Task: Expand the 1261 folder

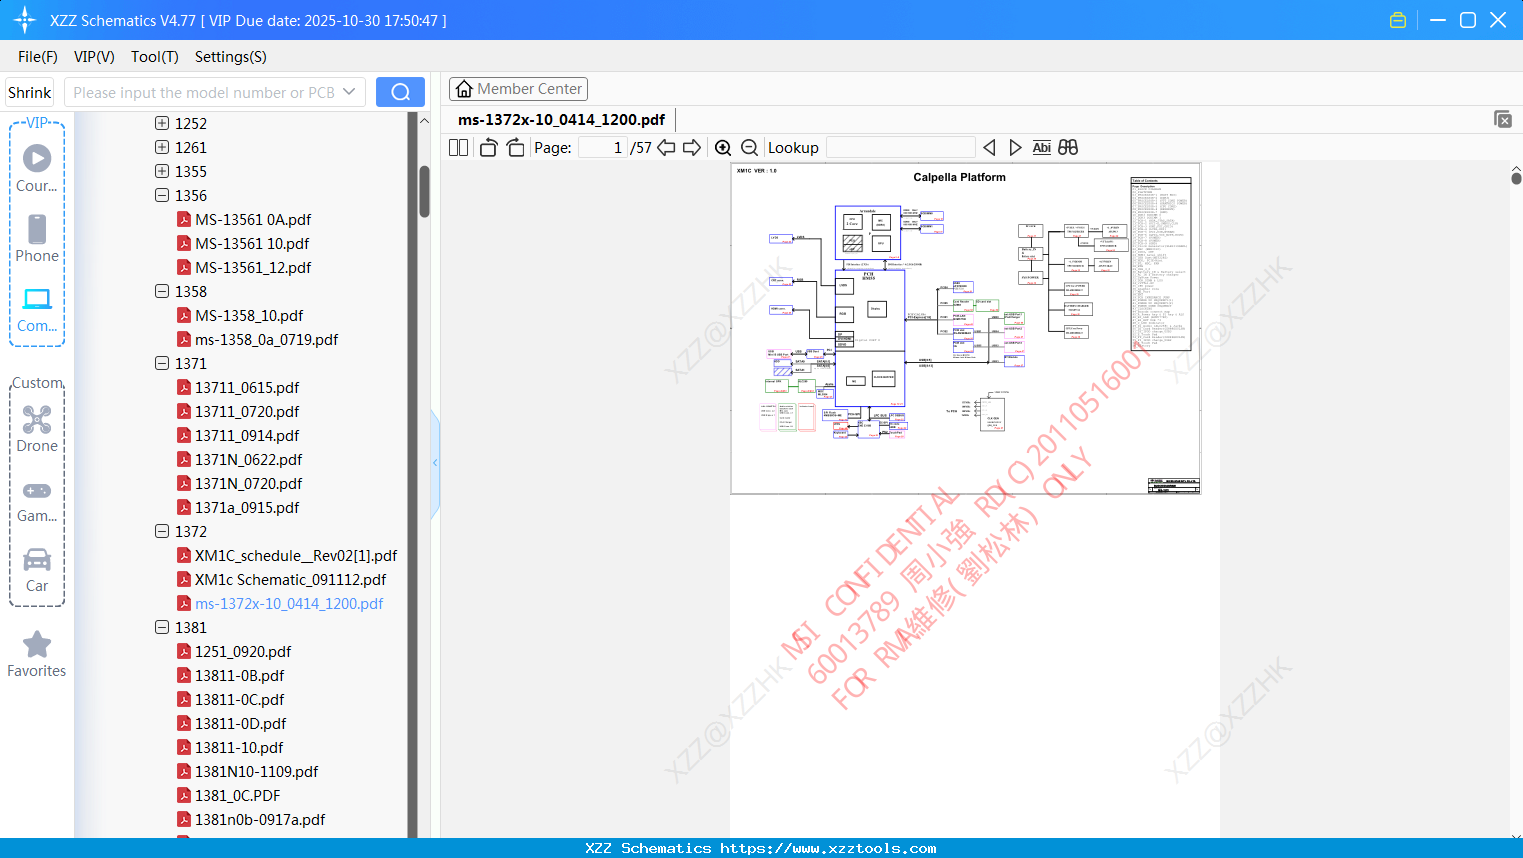Action: 162,147
